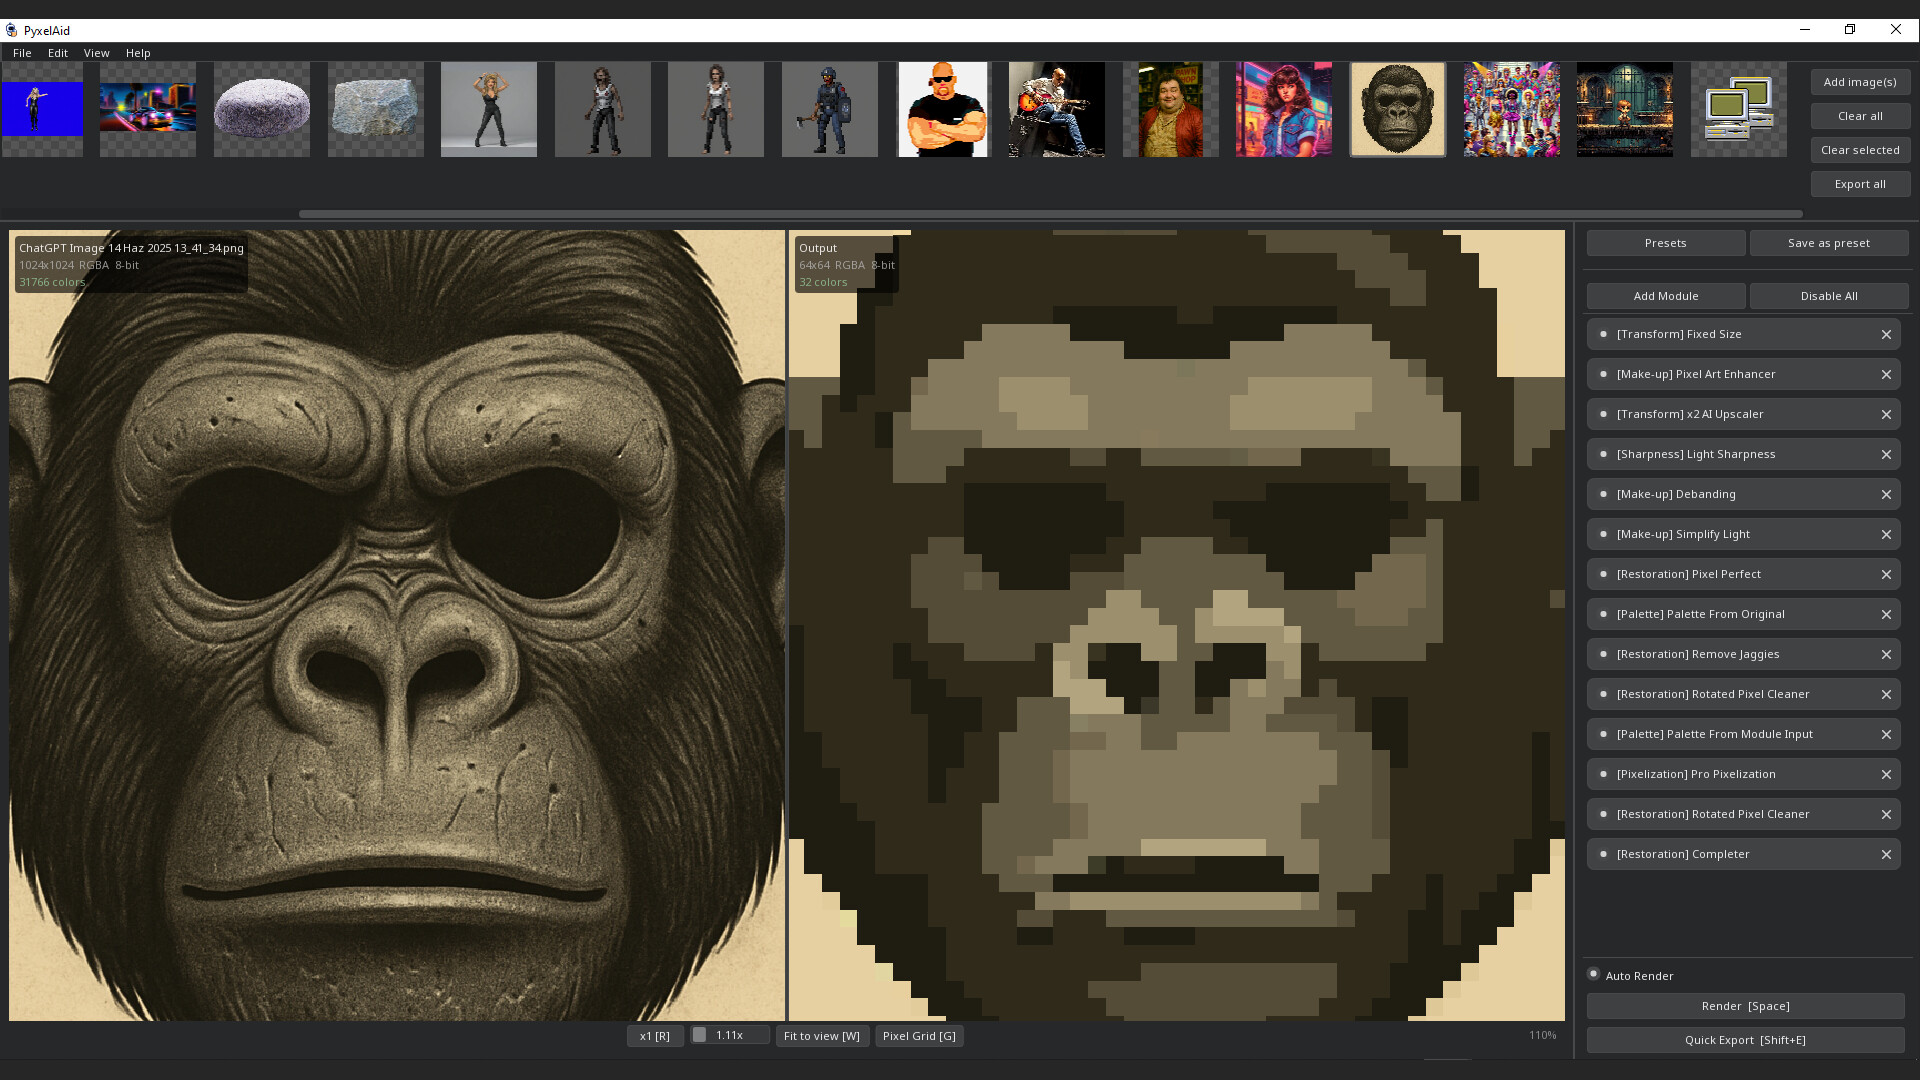This screenshot has height=1080, width=1920.
Task: Remove the Pro Pixelization module
Action: pos(1886,774)
